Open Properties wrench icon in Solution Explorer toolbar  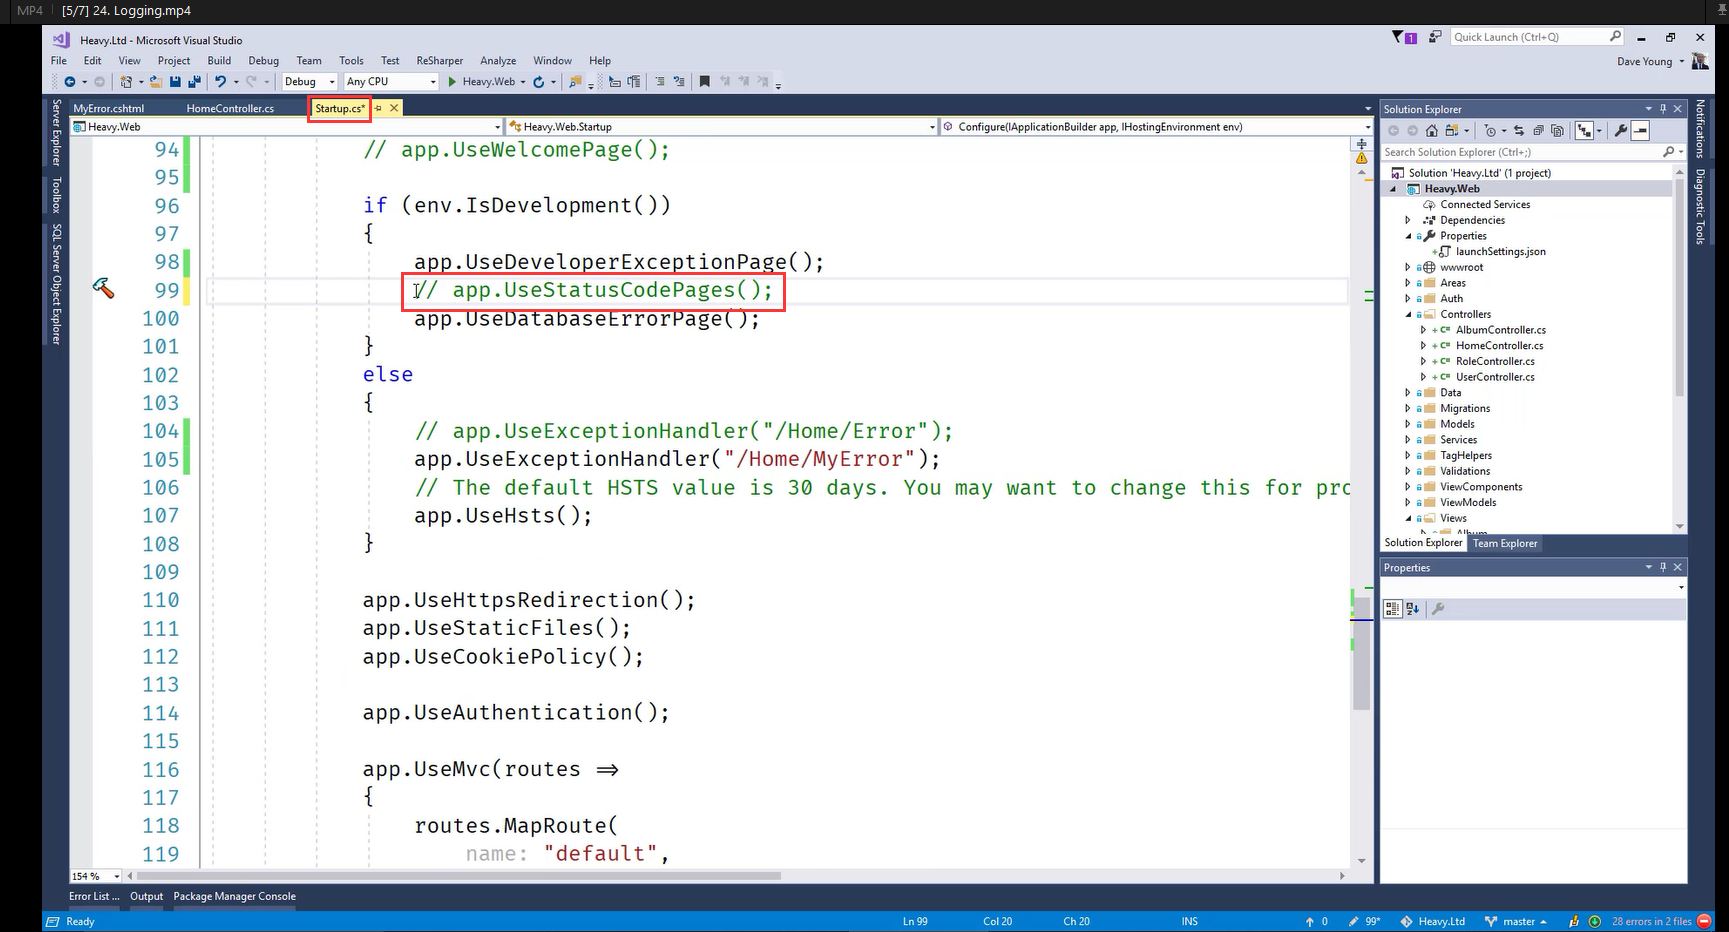(x=1620, y=131)
